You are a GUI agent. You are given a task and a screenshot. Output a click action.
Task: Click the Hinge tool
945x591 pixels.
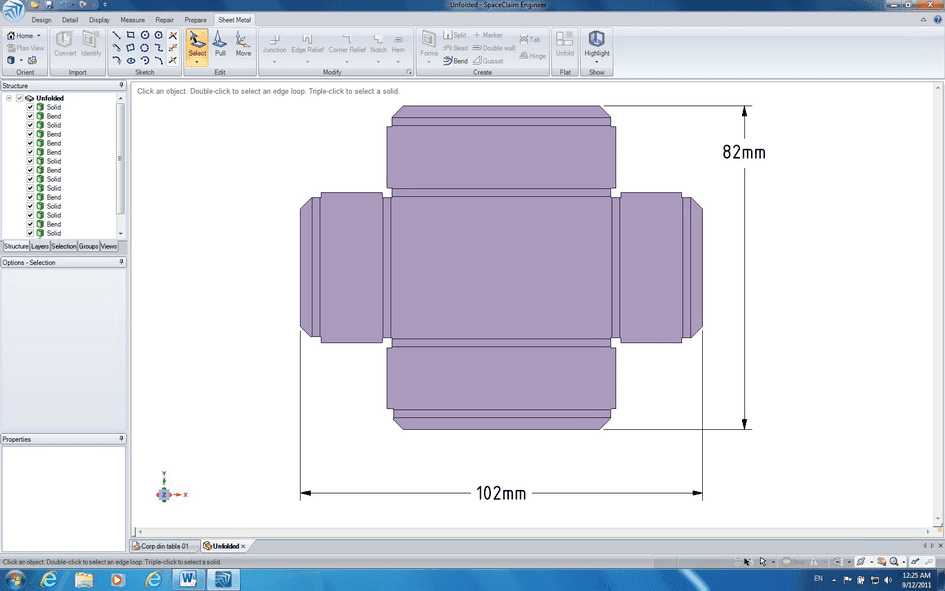point(532,56)
